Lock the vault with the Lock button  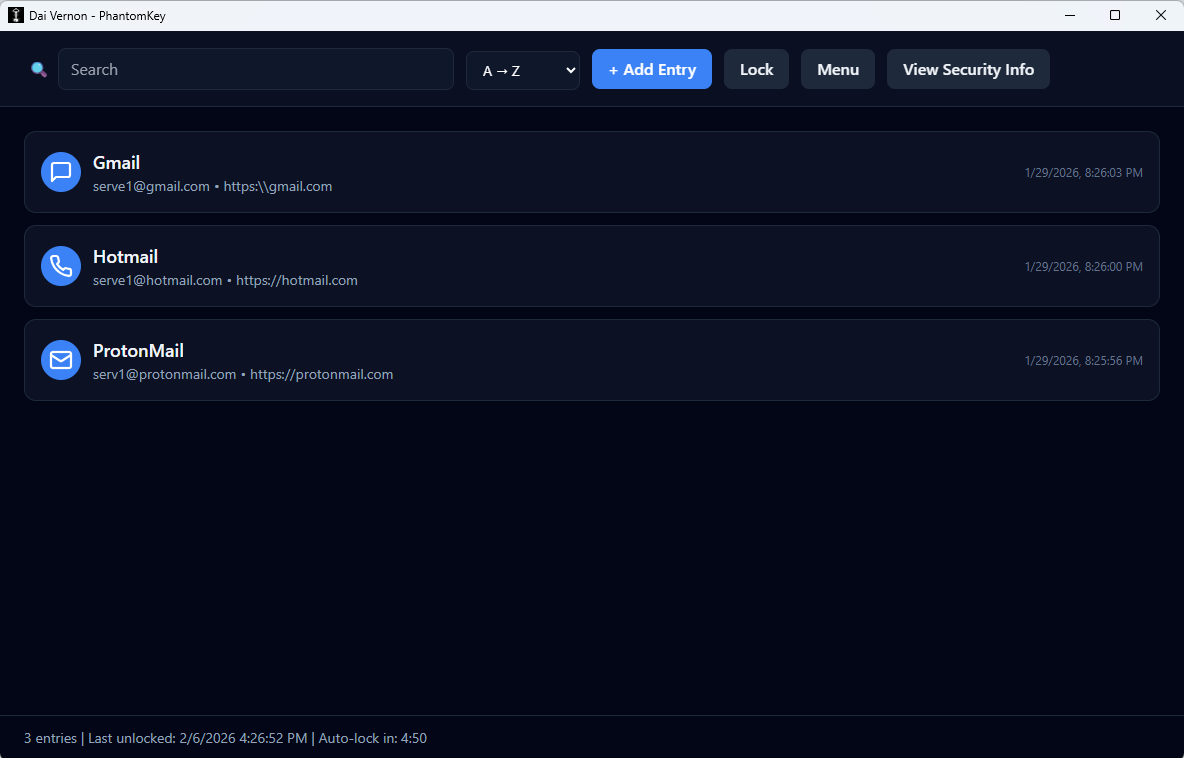756,69
